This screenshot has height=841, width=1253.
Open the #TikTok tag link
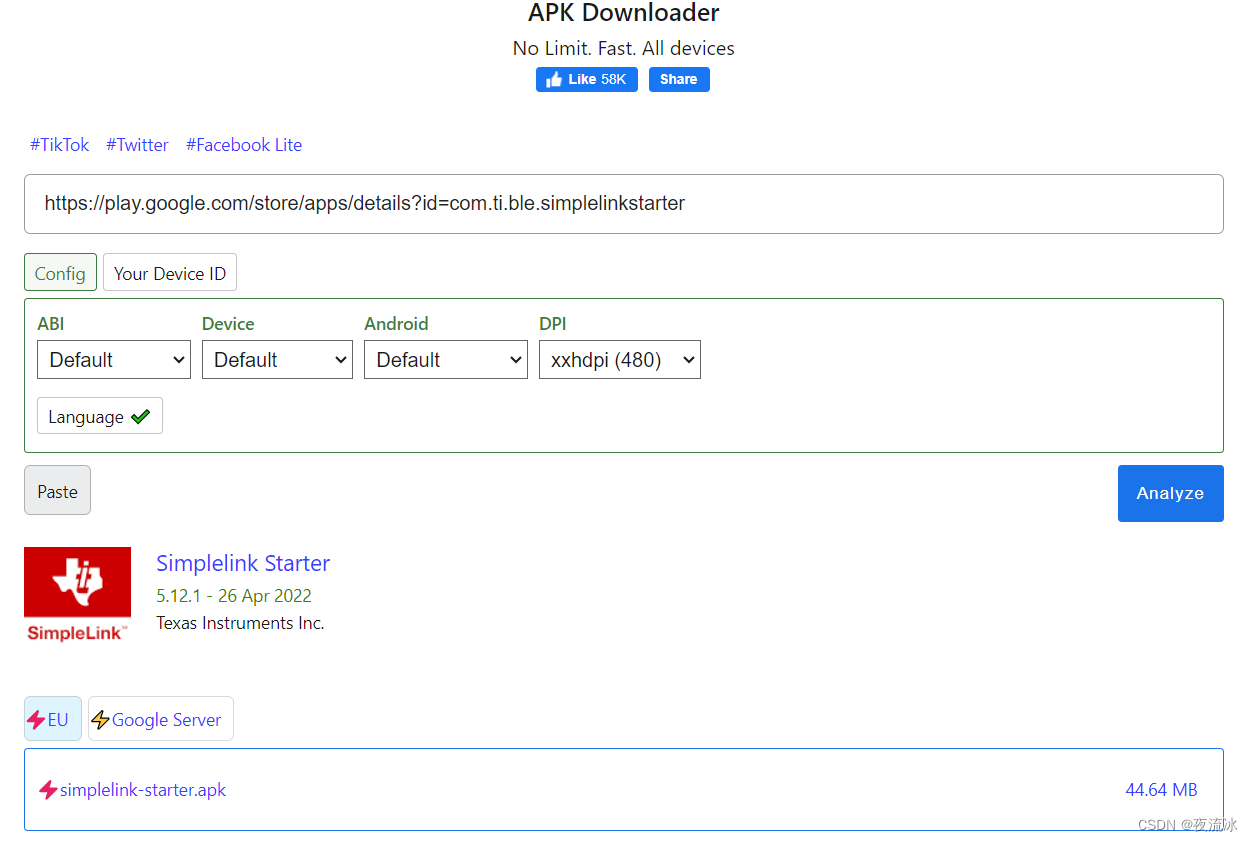click(59, 145)
